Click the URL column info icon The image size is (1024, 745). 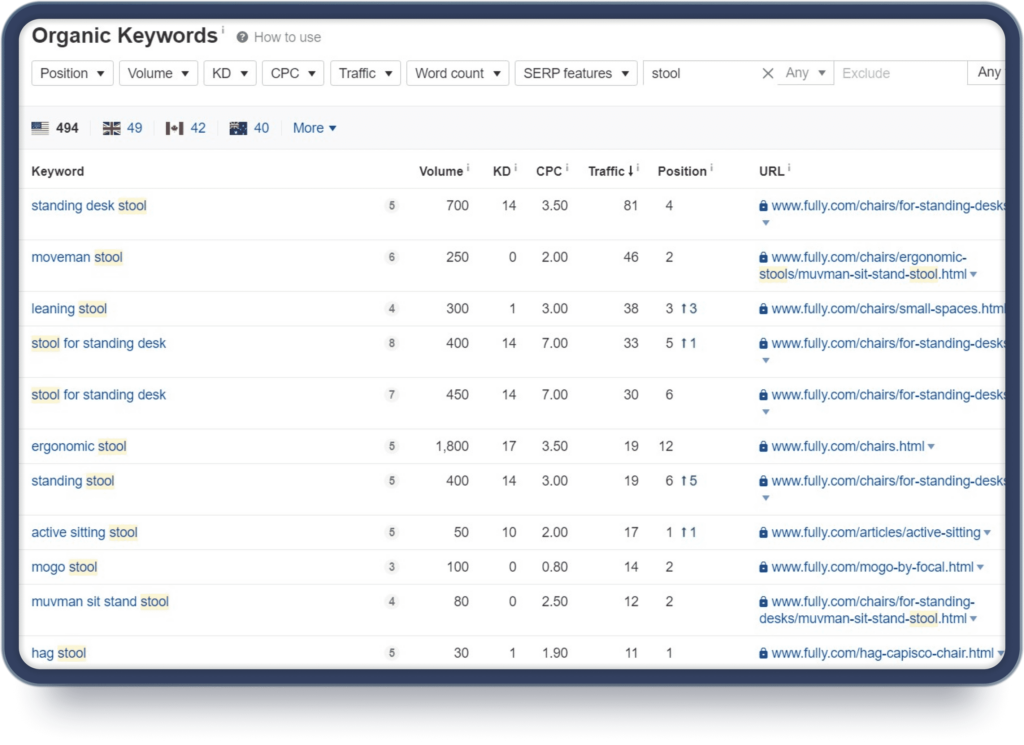(x=789, y=168)
